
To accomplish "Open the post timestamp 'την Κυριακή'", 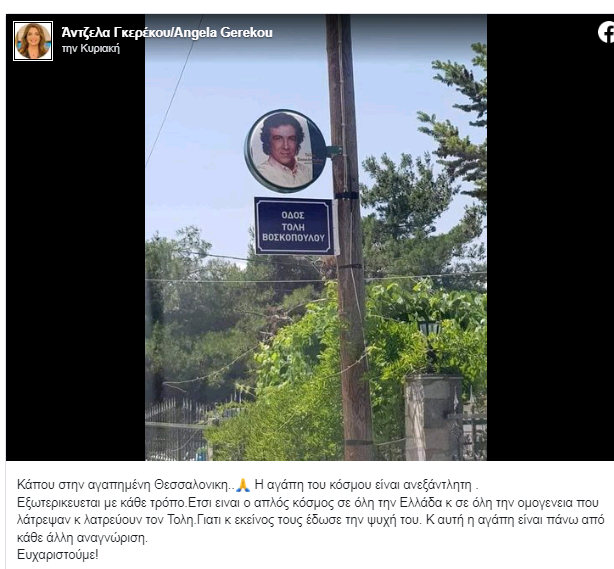I will coord(90,48).
